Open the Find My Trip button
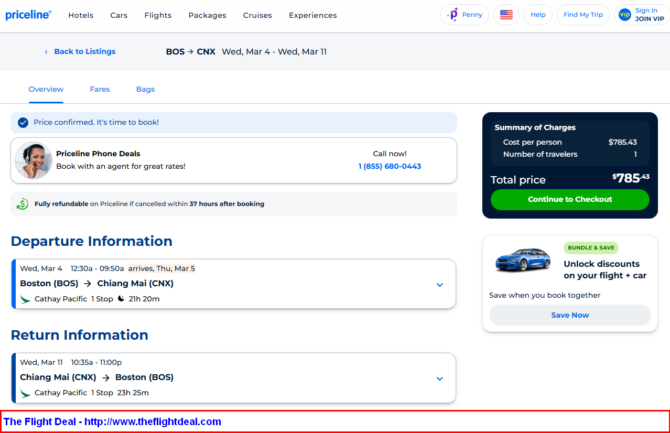670x433 pixels. (x=583, y=15)
